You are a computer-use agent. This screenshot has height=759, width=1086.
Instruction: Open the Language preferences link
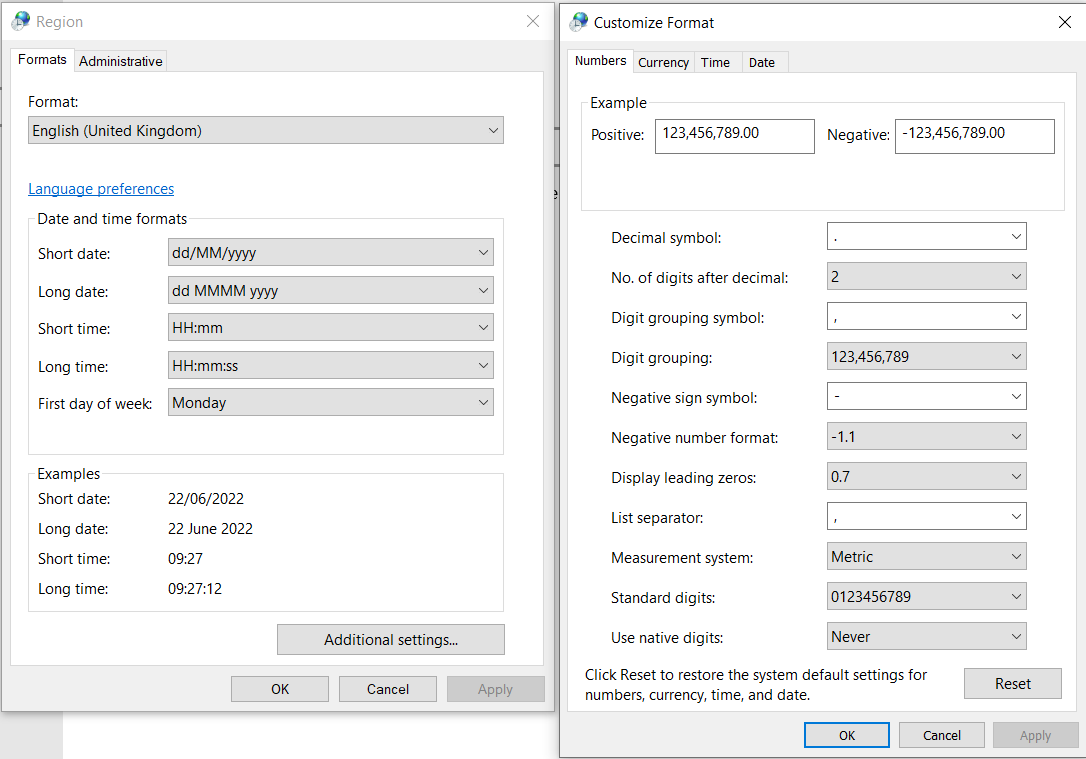coord(101,188)
